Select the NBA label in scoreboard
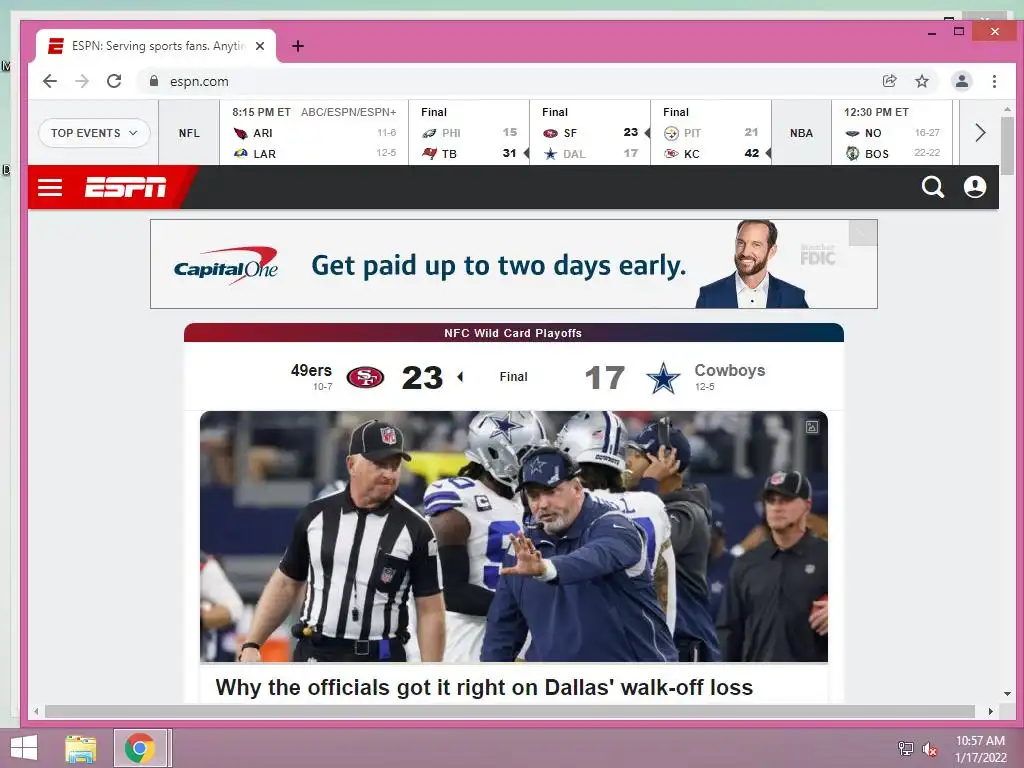 pyautogui.click(x=801, y=133)
